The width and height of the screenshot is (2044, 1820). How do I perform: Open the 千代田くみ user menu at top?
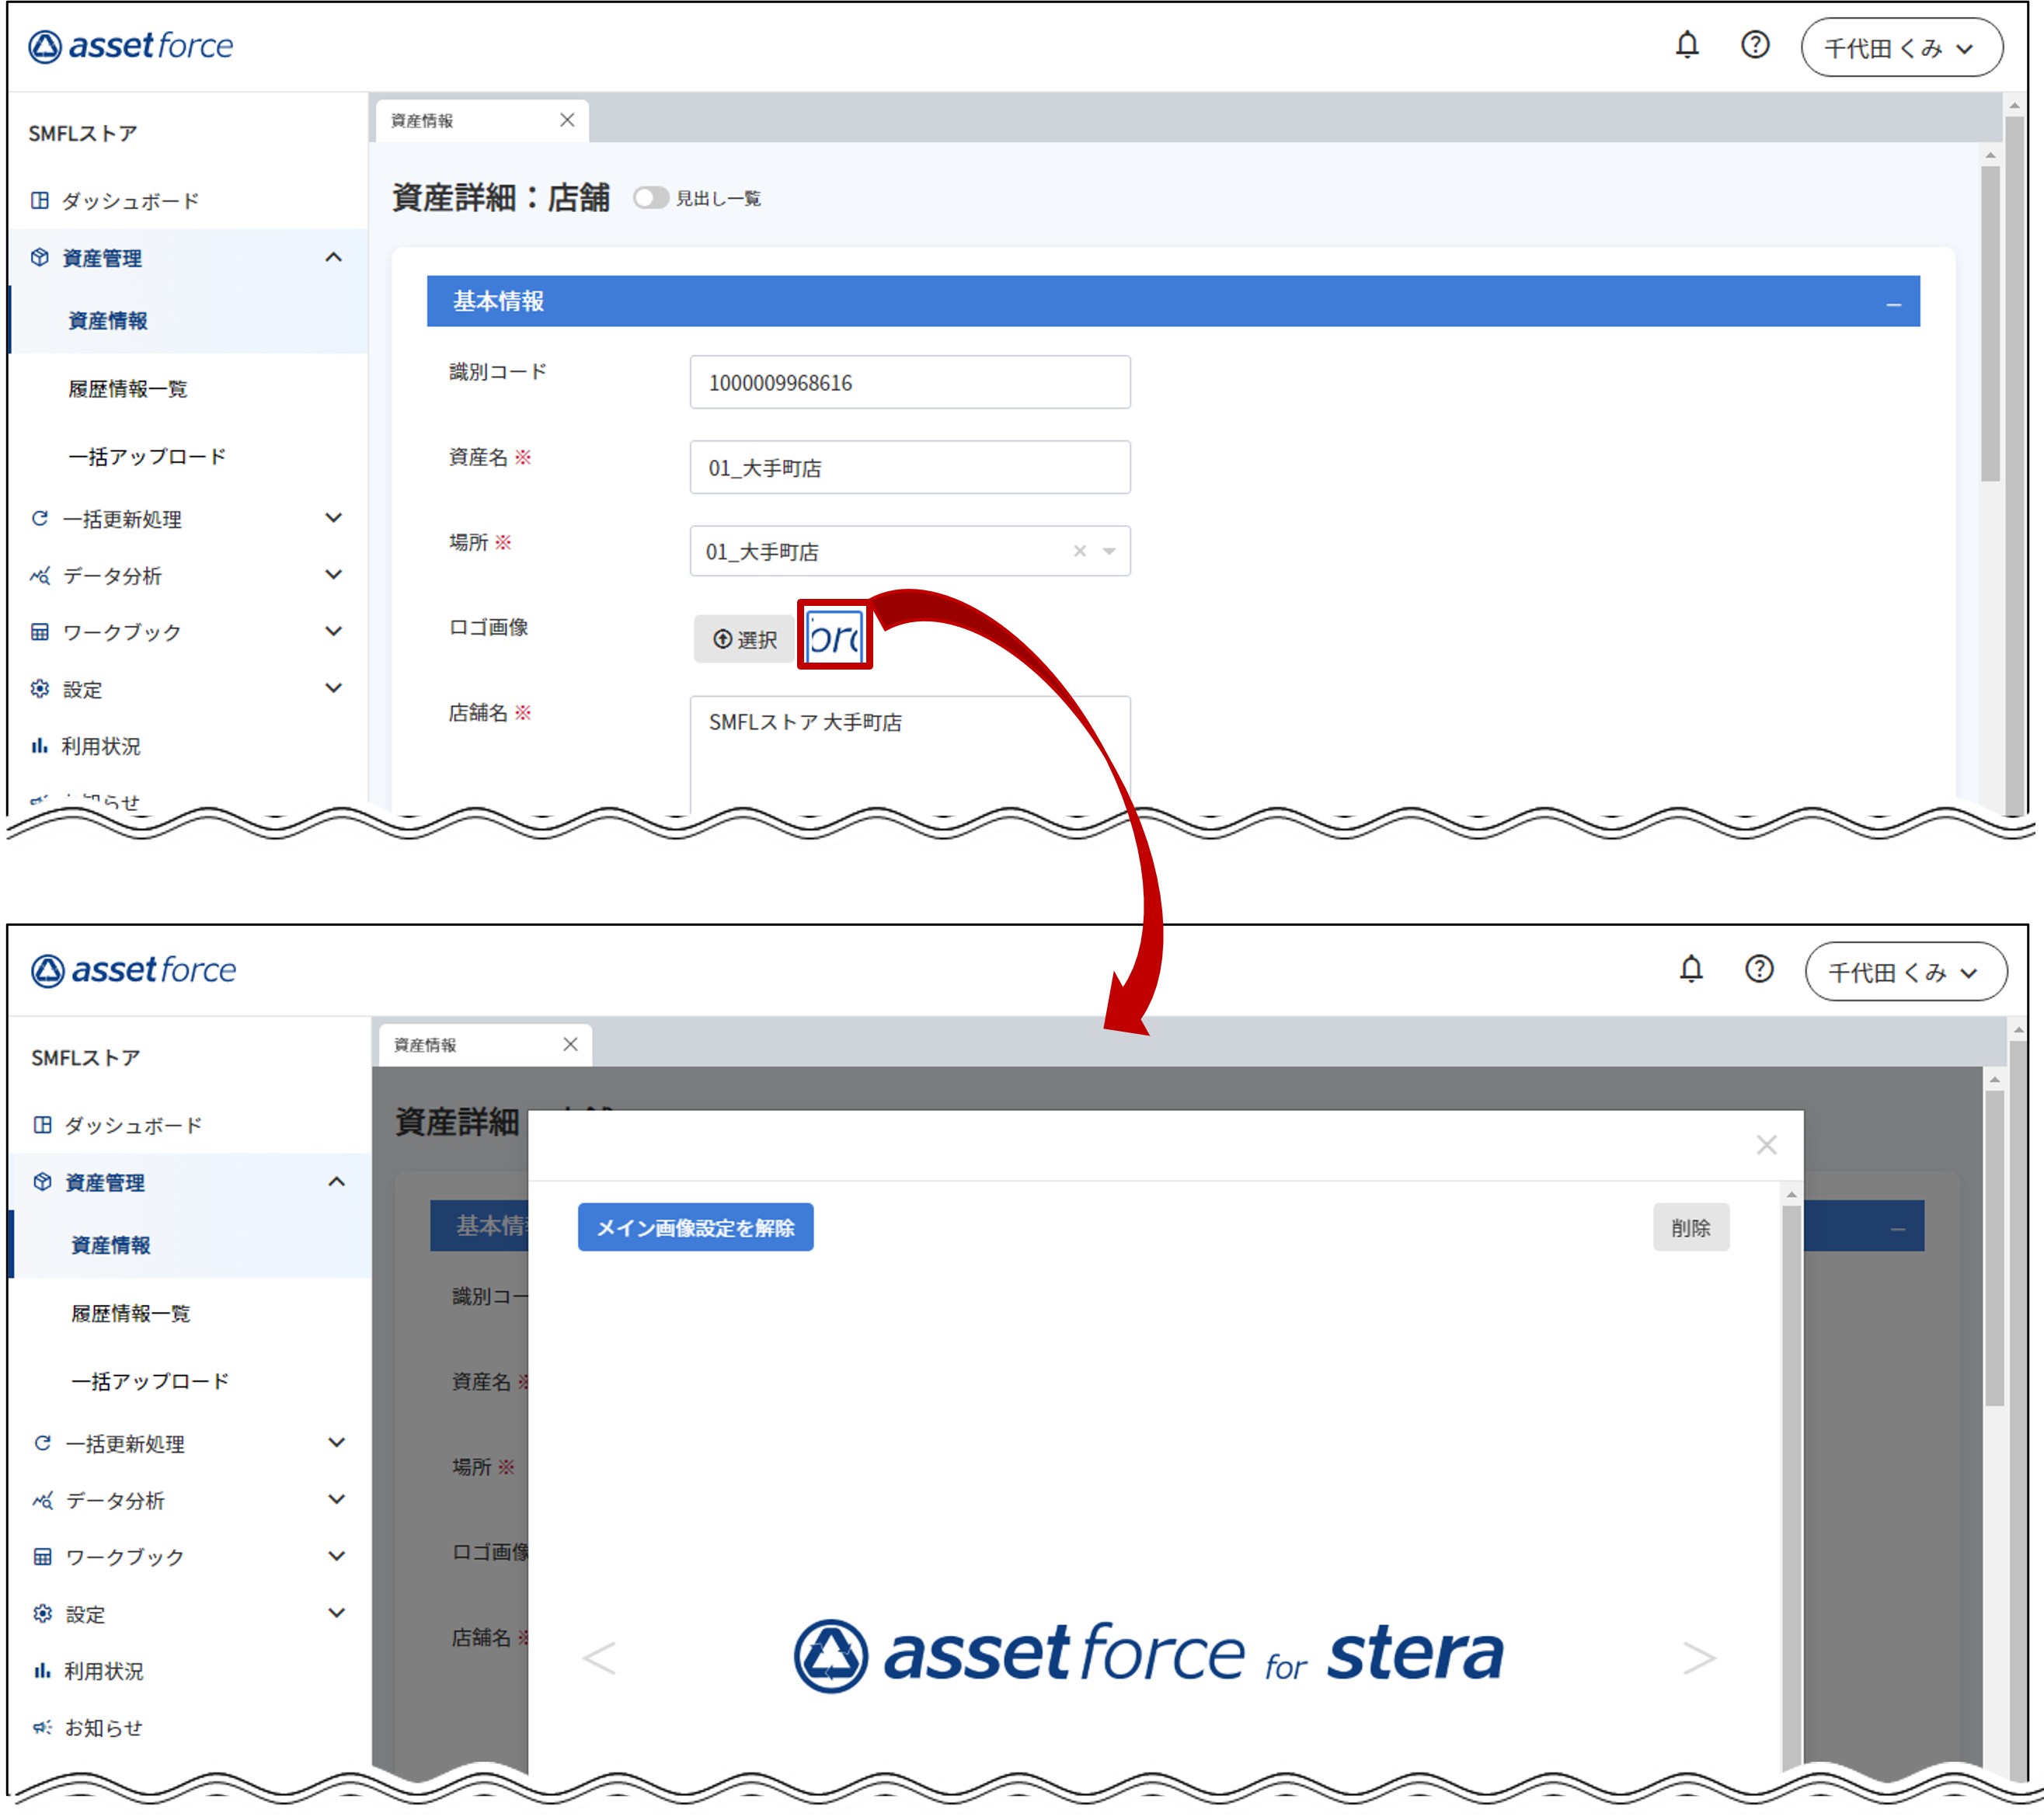click(1900, 48)
